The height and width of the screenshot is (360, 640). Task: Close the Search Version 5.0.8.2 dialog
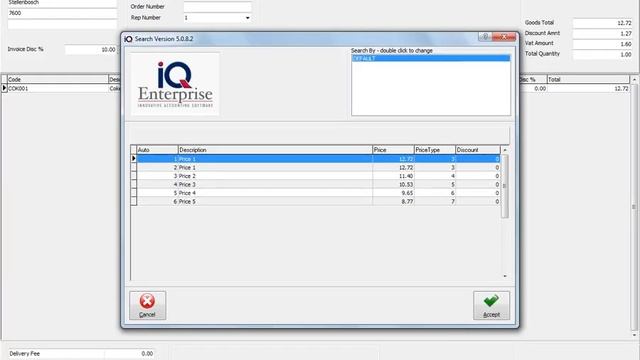click(504, 37)
